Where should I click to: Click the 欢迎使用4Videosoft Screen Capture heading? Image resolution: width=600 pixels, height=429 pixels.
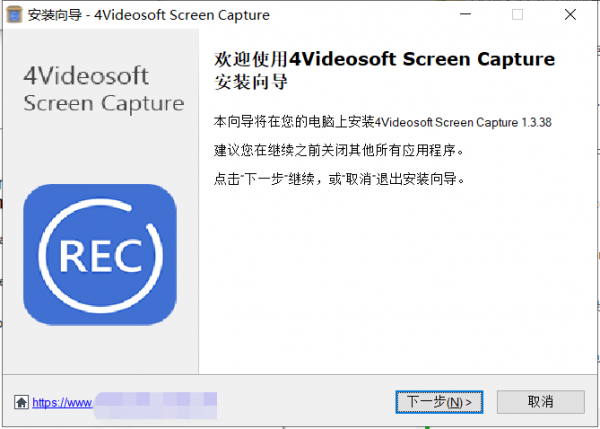385,59
